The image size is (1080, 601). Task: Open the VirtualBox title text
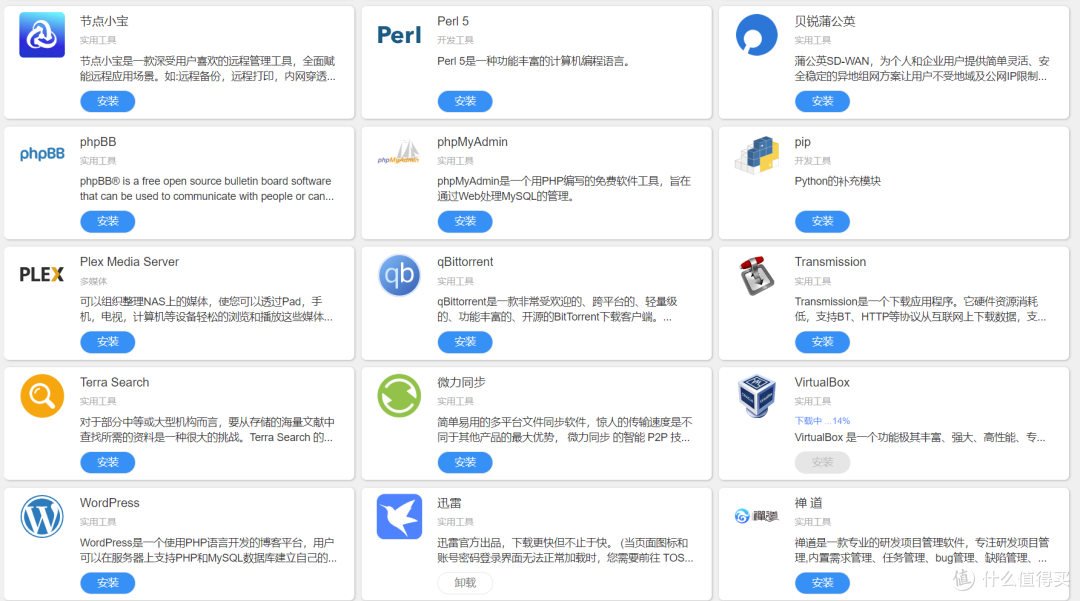(822, 382)
